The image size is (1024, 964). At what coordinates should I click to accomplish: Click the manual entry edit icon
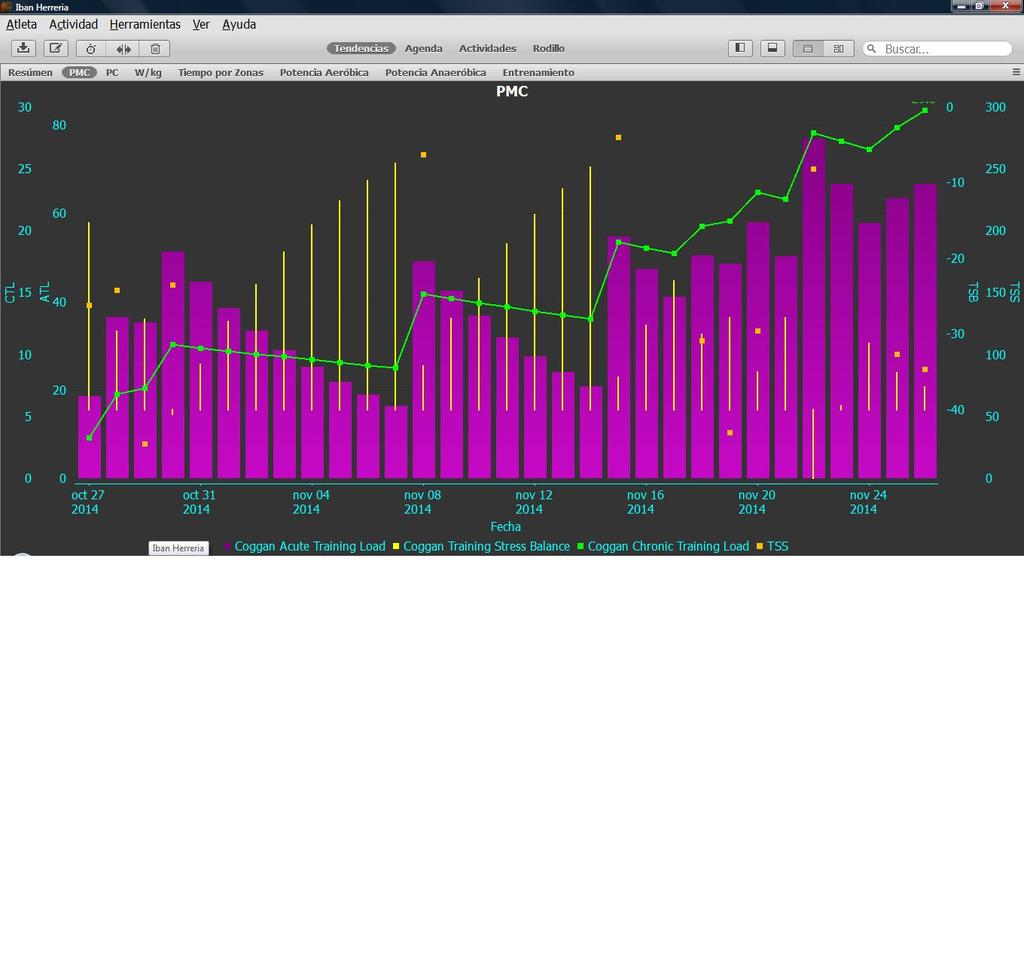56,48
